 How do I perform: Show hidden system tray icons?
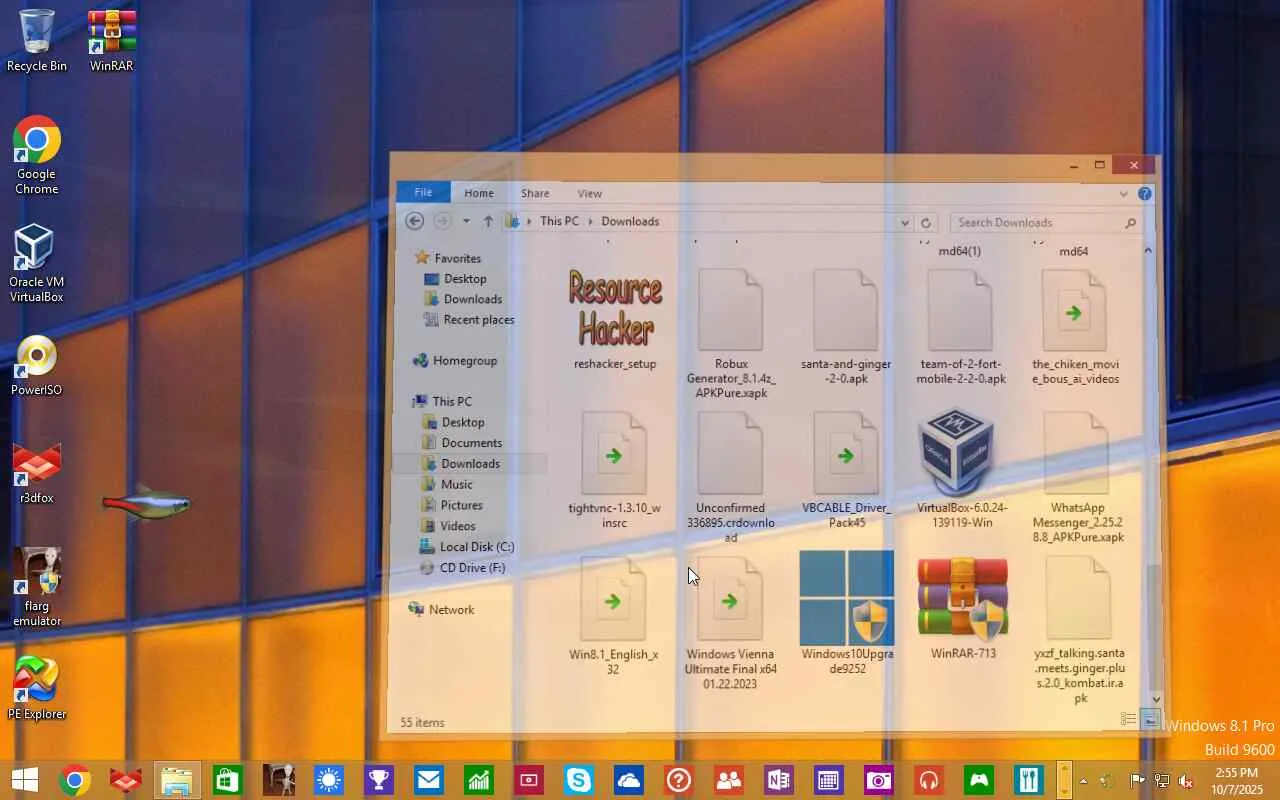[x=1083, y=781]
